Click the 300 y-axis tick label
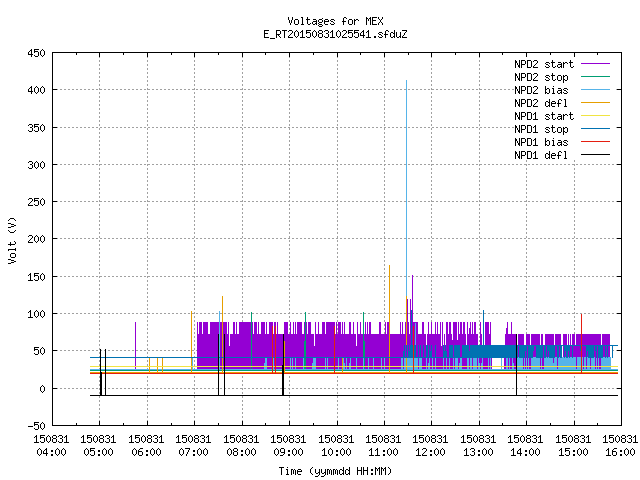The image size is (640, 480). (x=36, y=164)
